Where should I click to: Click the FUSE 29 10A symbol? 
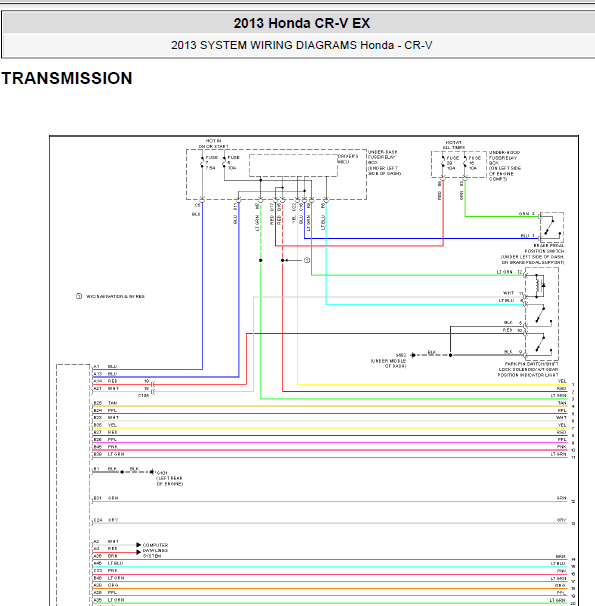pyautogui.click(x=443, y=163)
